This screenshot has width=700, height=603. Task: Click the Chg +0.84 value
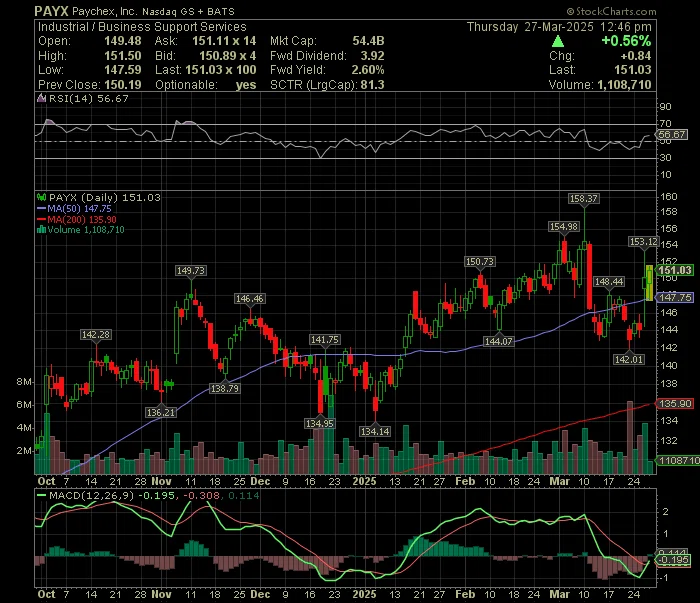click(636, 56)
